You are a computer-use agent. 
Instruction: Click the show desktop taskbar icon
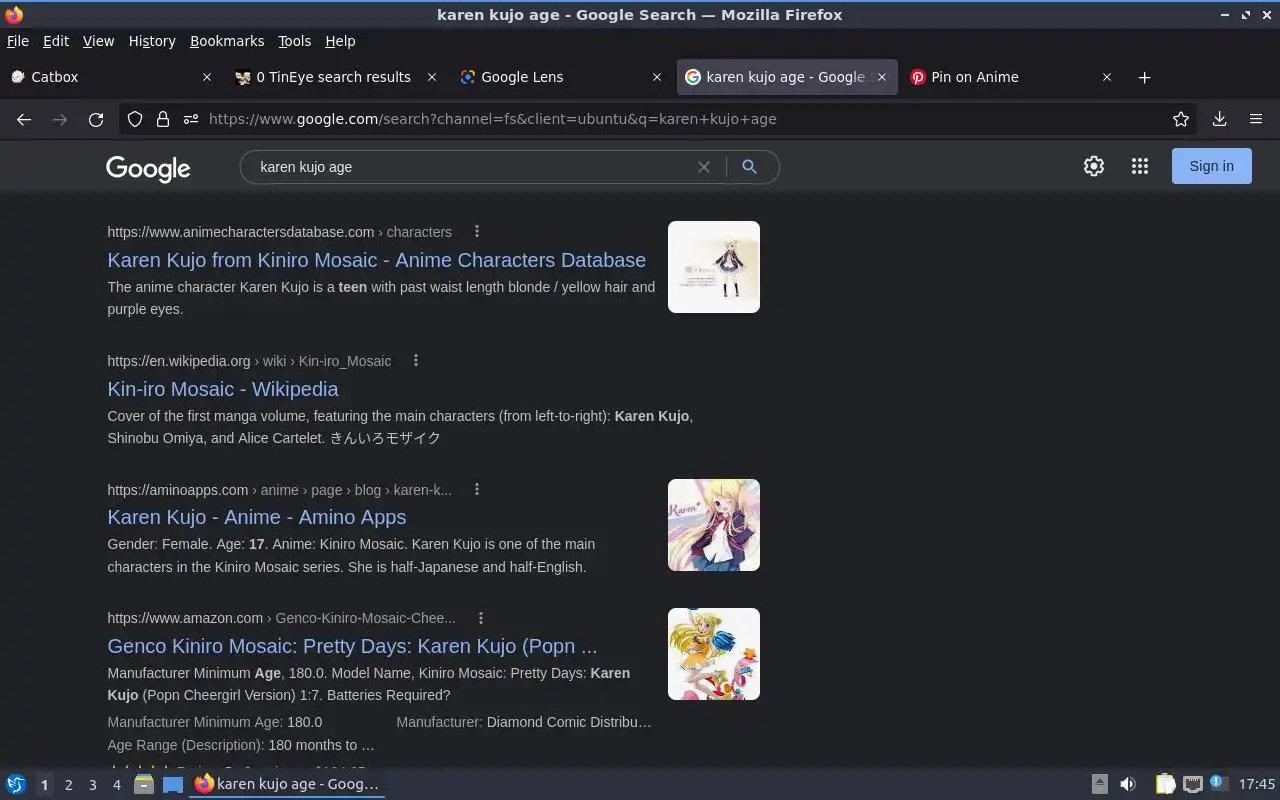click(x=173, y=784)
